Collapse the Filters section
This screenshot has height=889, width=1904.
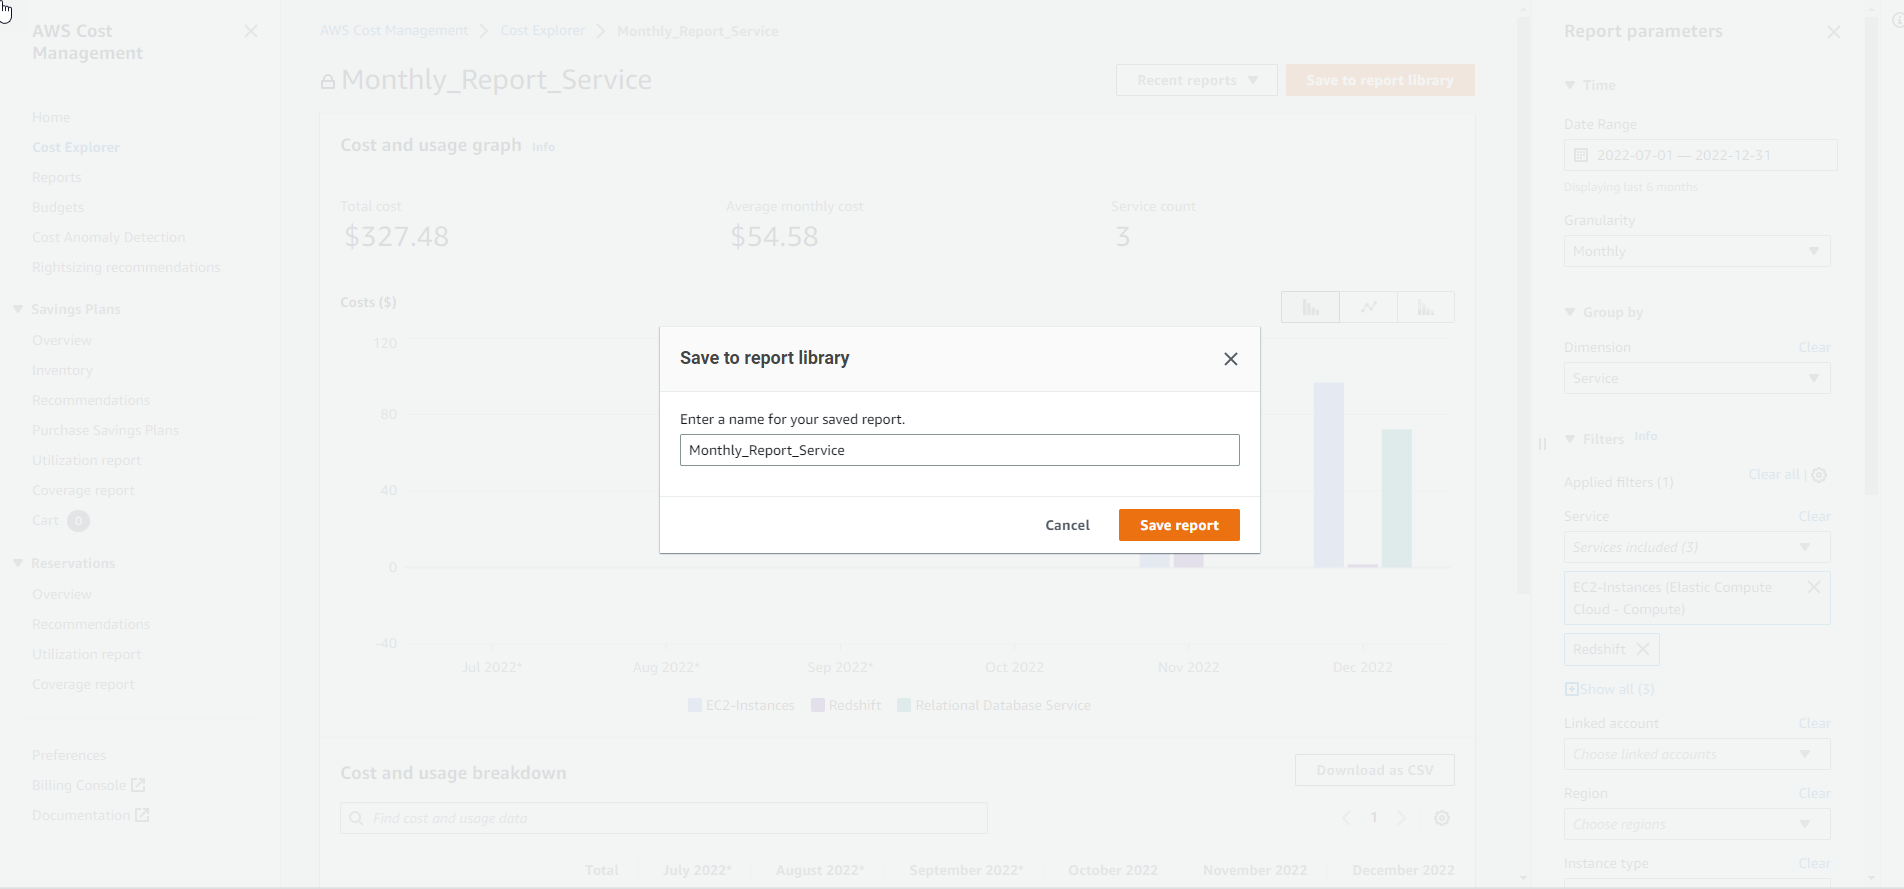(x=1570, y=439)
